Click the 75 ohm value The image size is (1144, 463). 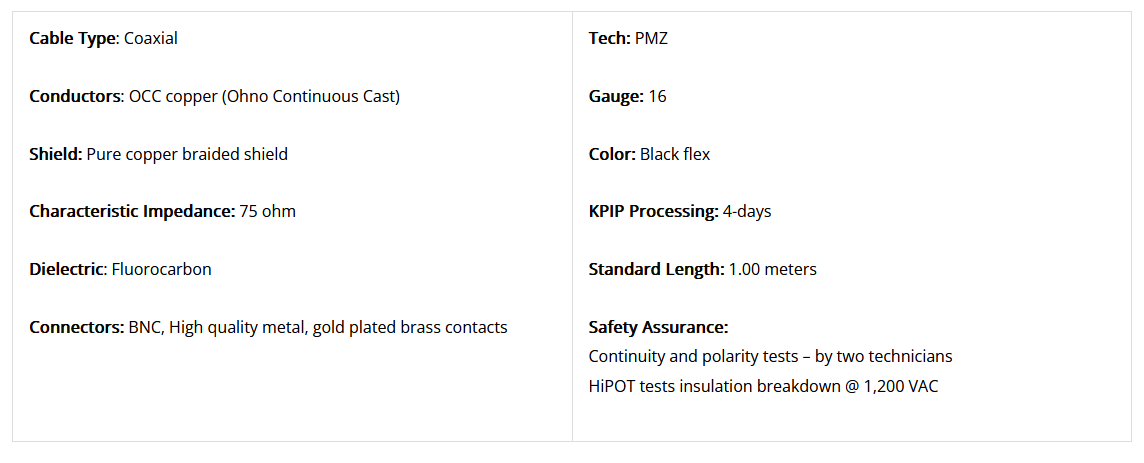click(x=268, y=212)
